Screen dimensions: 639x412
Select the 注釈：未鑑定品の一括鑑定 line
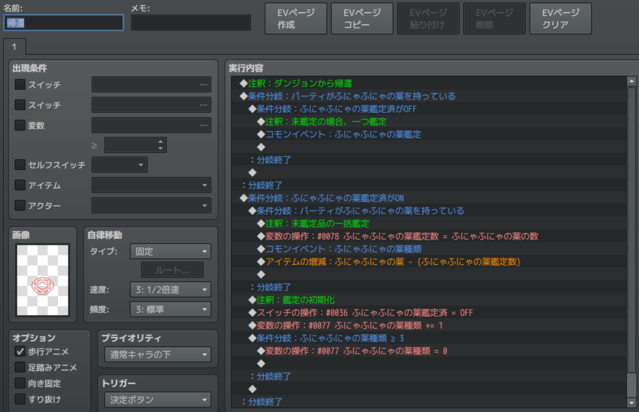[429, 223]
